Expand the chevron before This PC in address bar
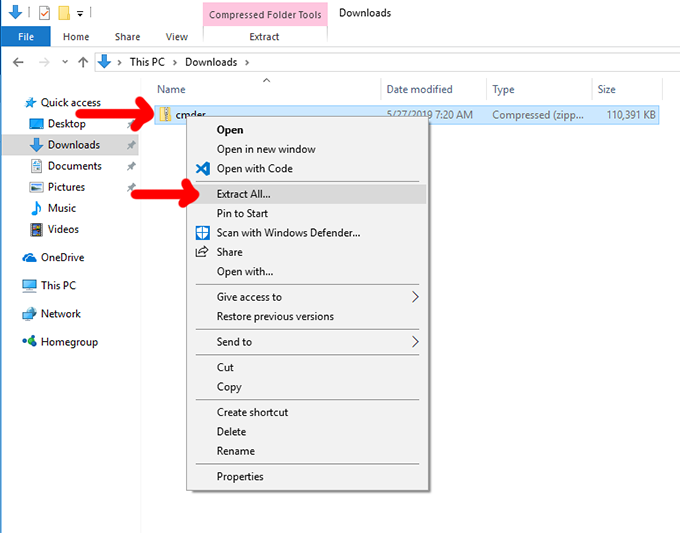The height and width of the screenshot is (533, 680). [119, 62]
